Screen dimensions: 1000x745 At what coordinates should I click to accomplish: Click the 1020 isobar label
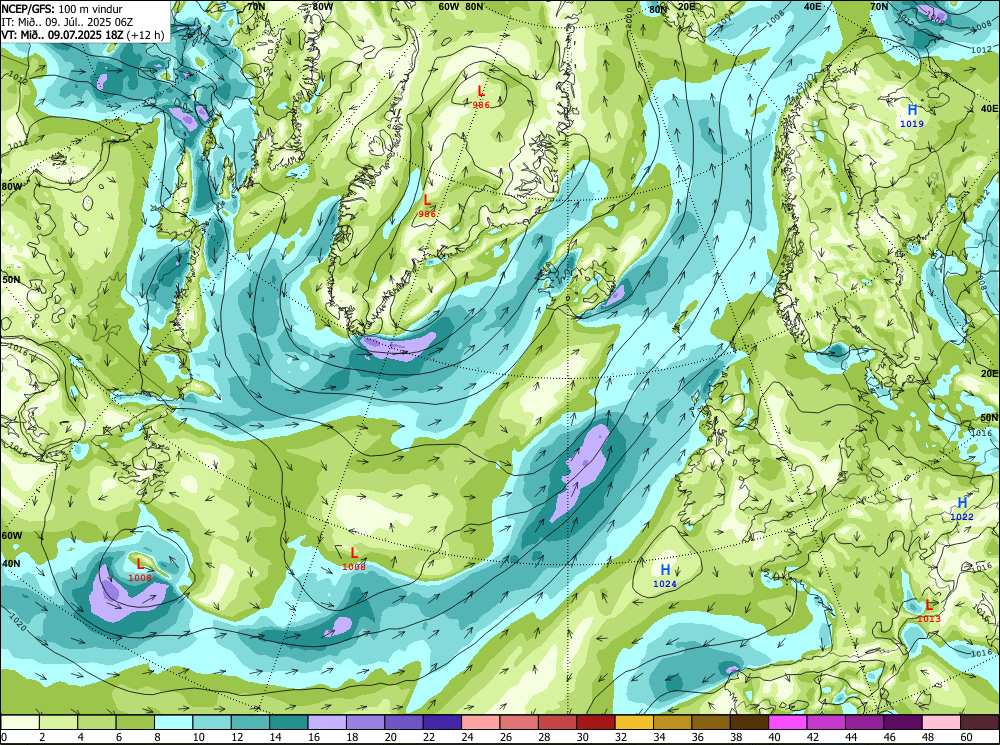17,622
